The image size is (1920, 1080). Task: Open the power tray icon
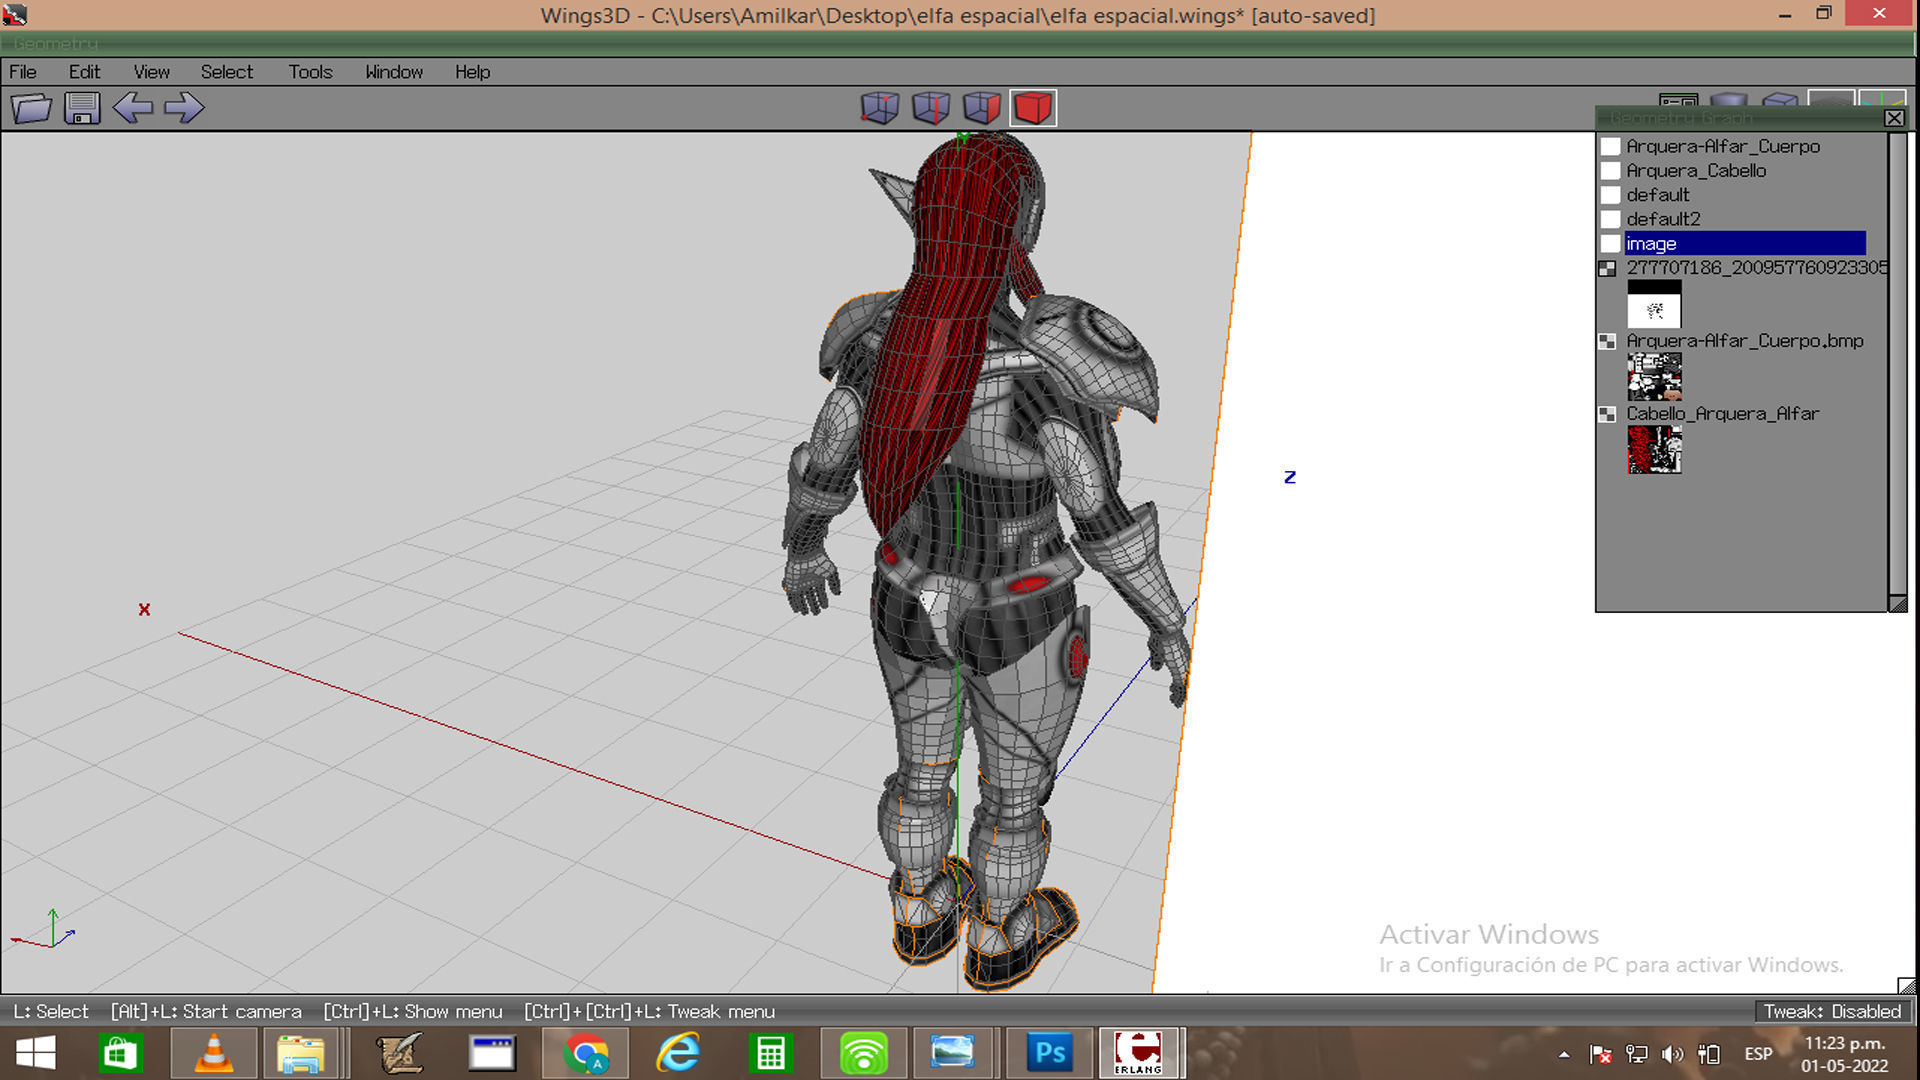tap(1709, 1054)
